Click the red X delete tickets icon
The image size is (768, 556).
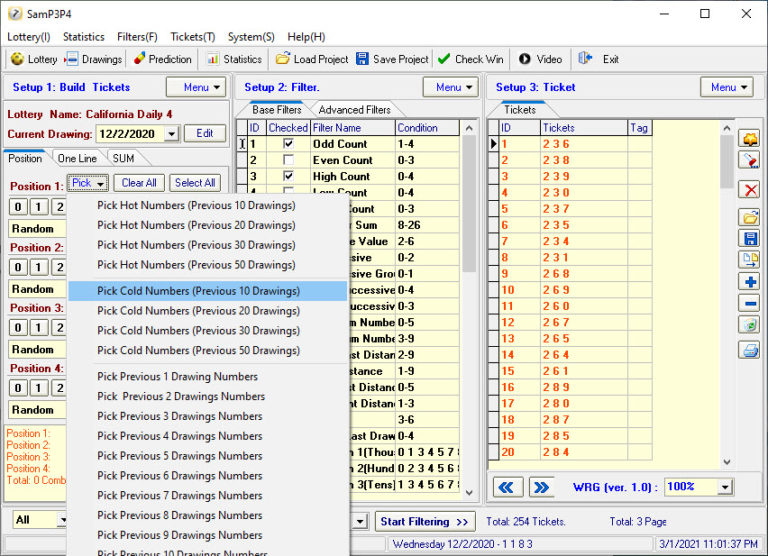tap(749, 190)
